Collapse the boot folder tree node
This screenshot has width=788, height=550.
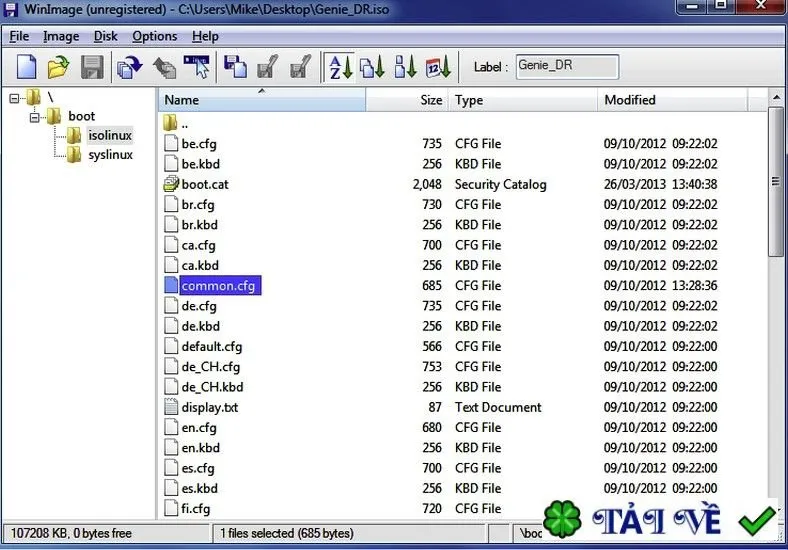coord(35,118)
